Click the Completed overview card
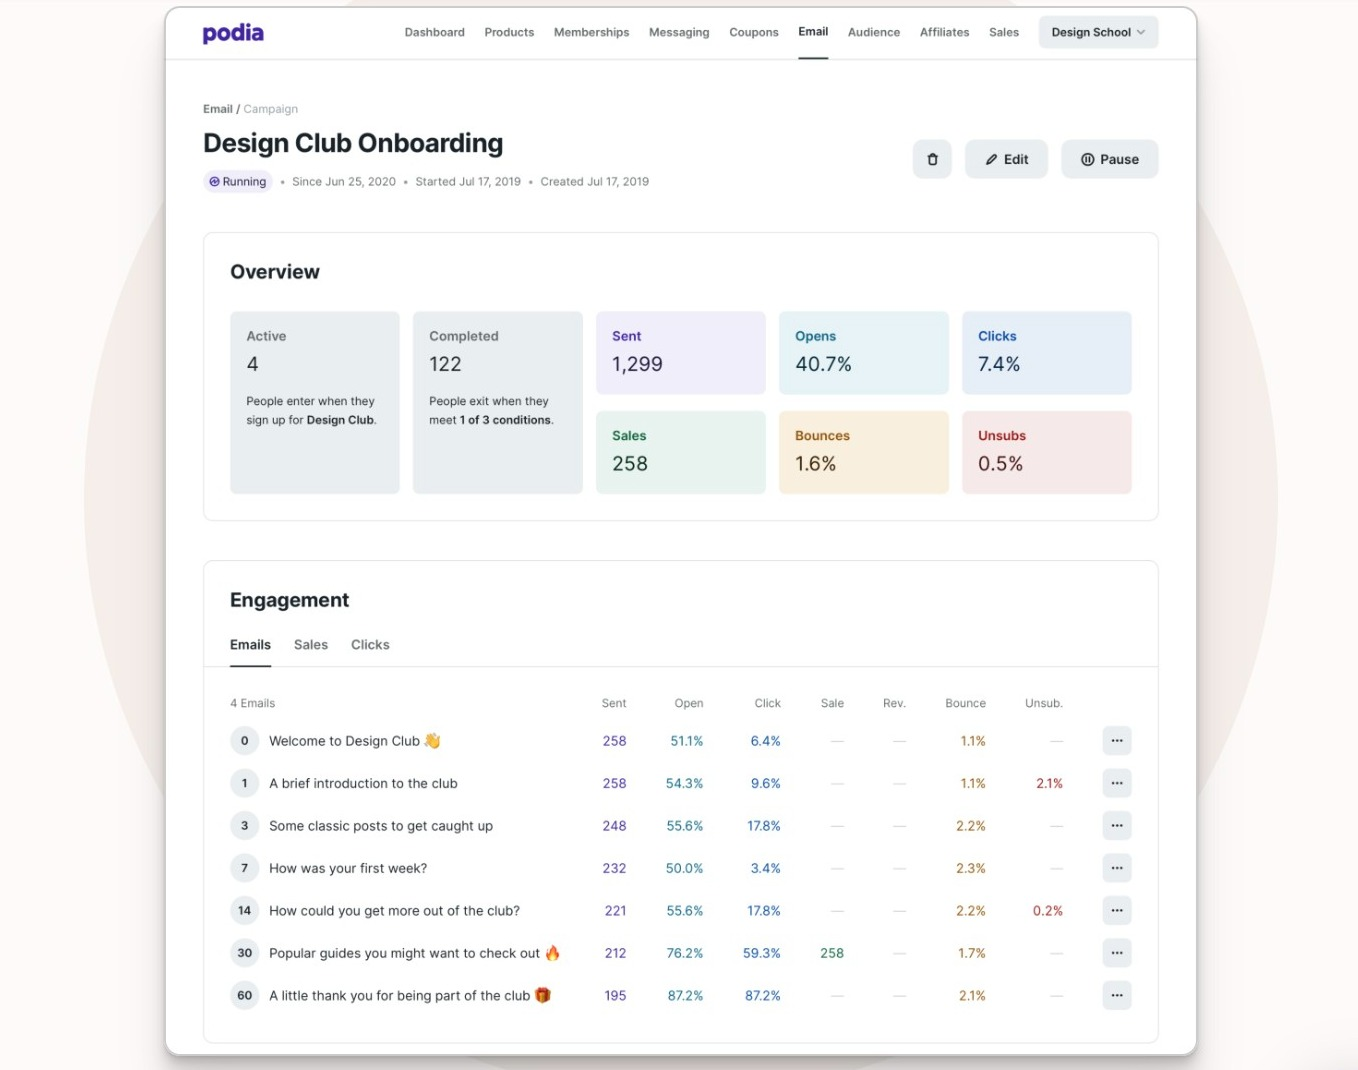This screenshot has height=1070, width=1358. [x=498, y=402]
